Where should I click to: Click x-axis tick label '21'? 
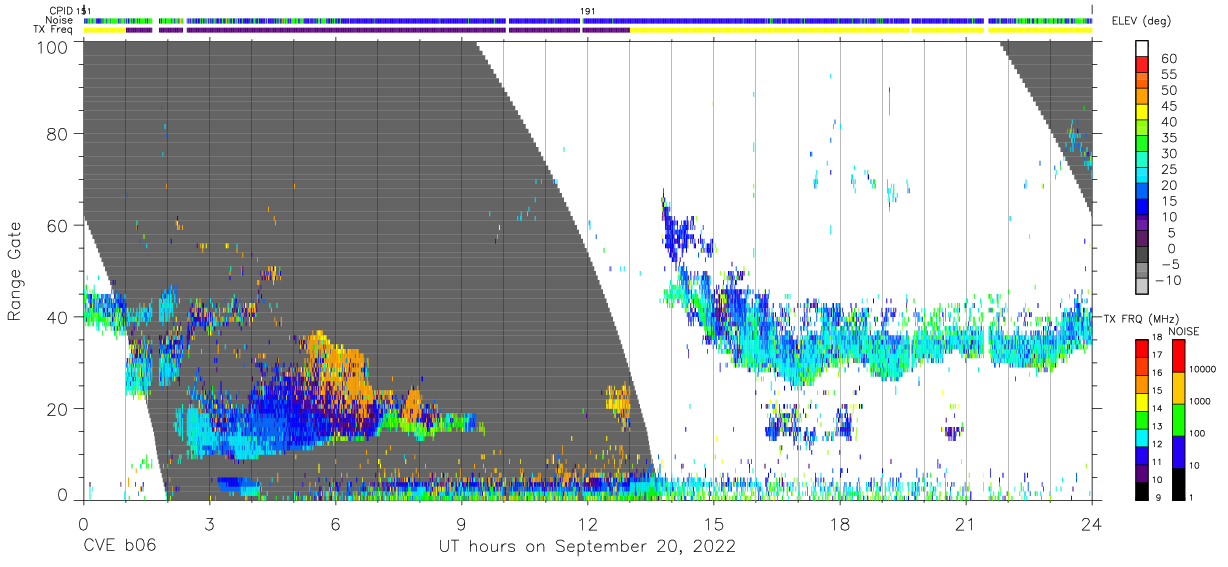coord(966,523)
